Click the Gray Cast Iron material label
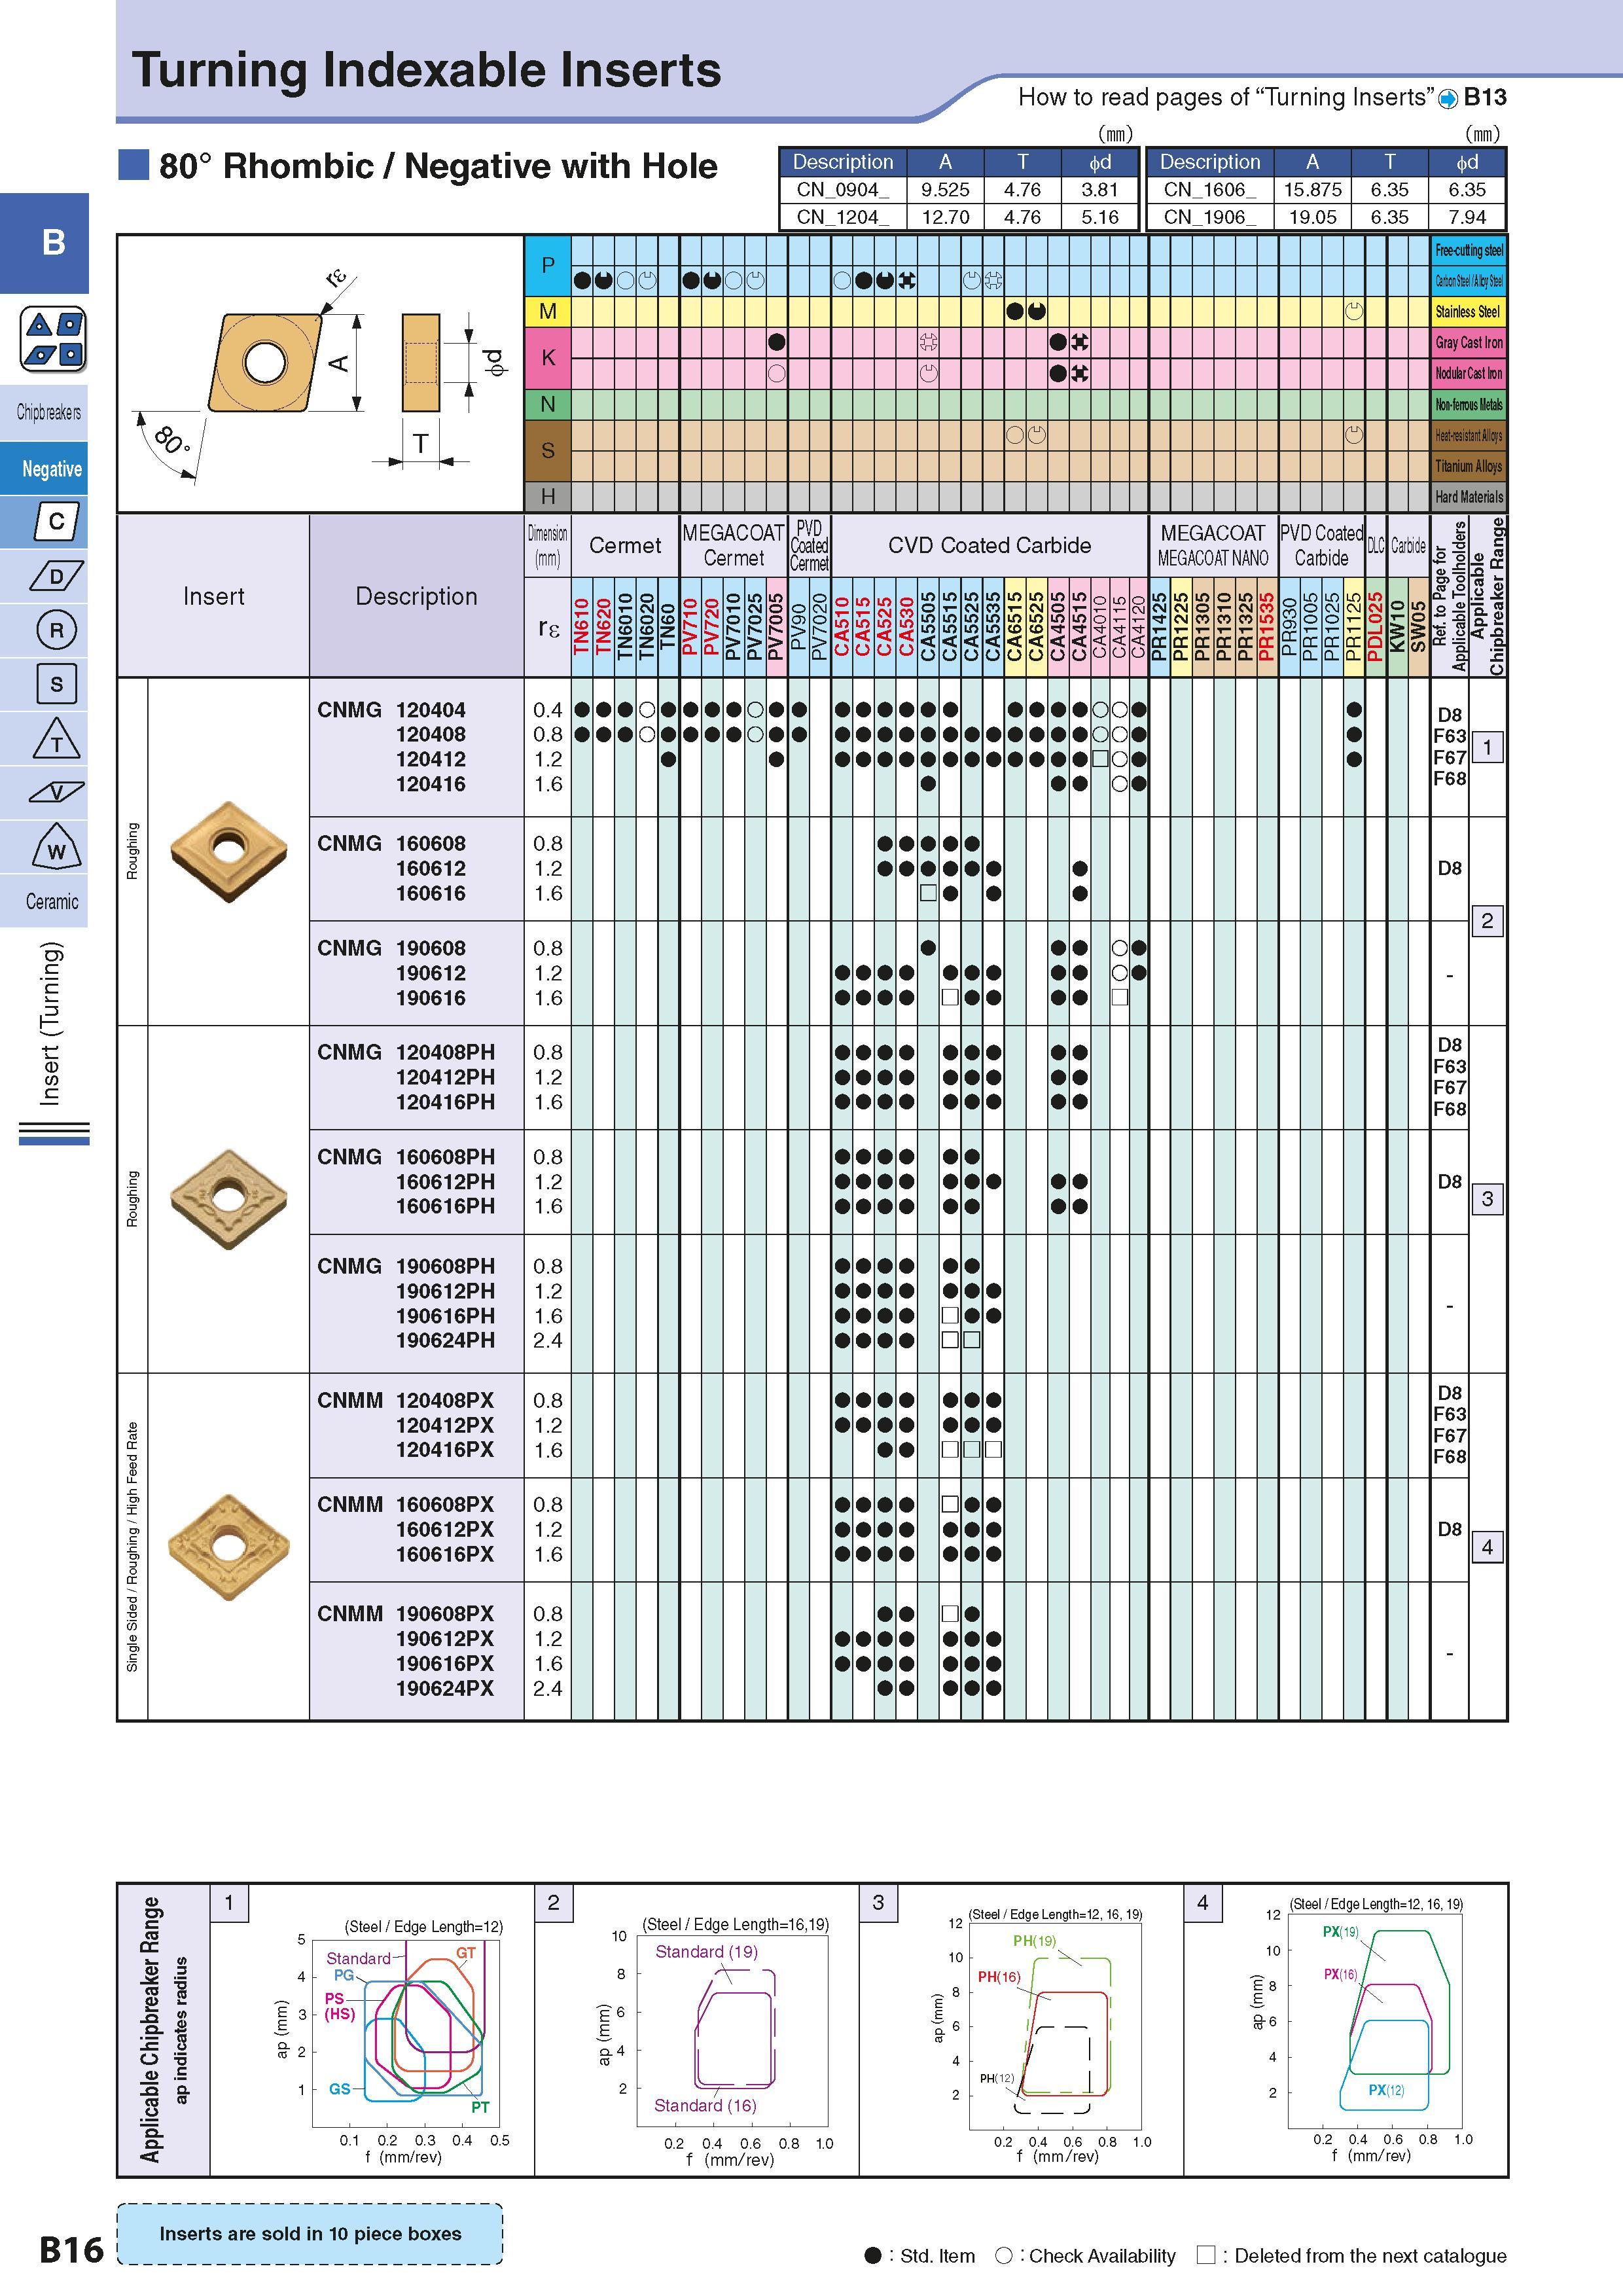The image size is (1623, 2296). click(1468, 342)
